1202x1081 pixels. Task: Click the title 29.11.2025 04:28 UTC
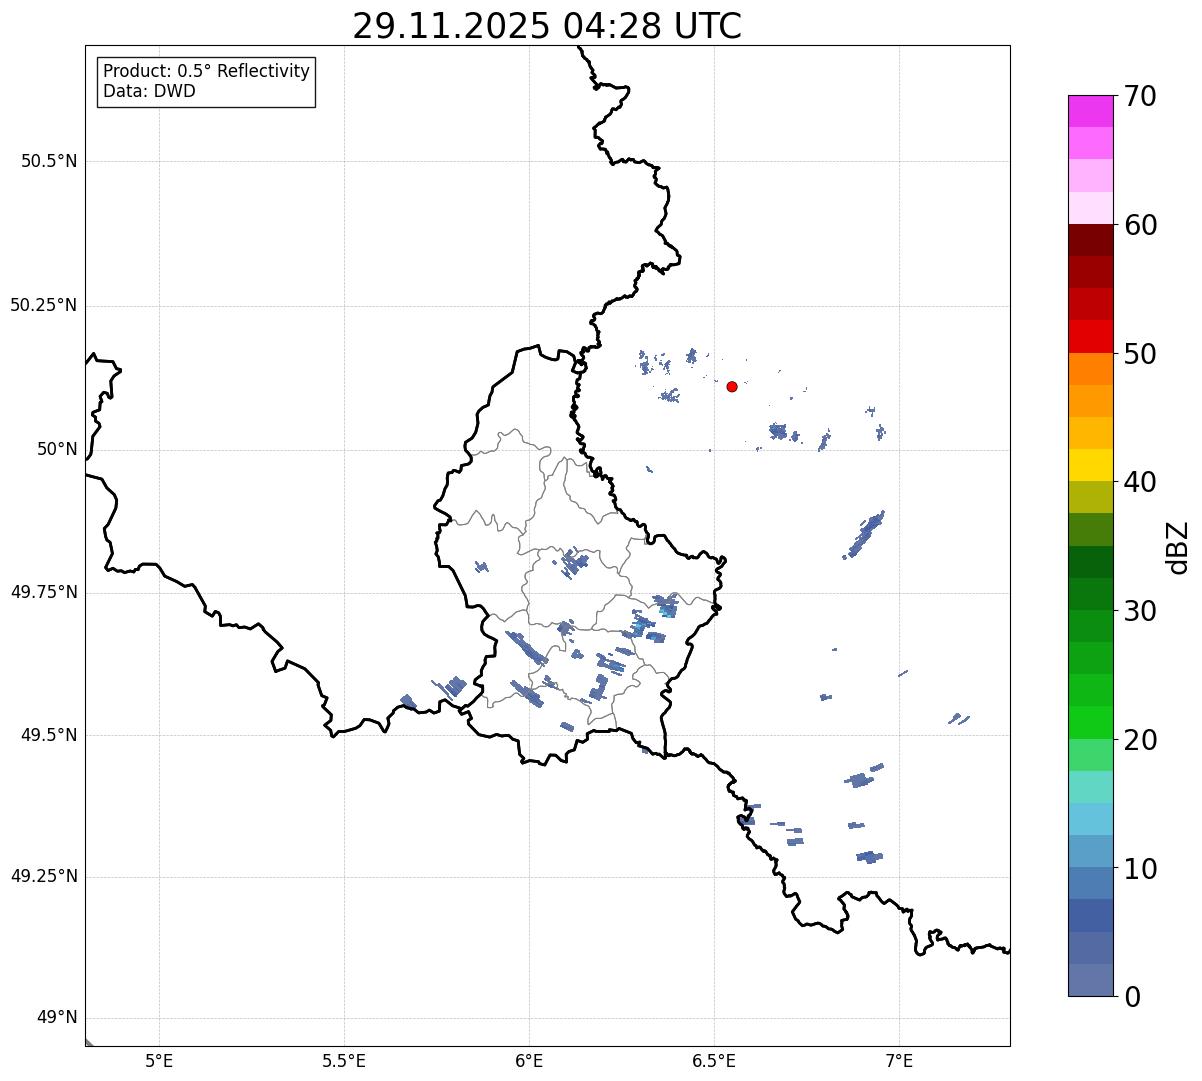click(x=547, y=26)
